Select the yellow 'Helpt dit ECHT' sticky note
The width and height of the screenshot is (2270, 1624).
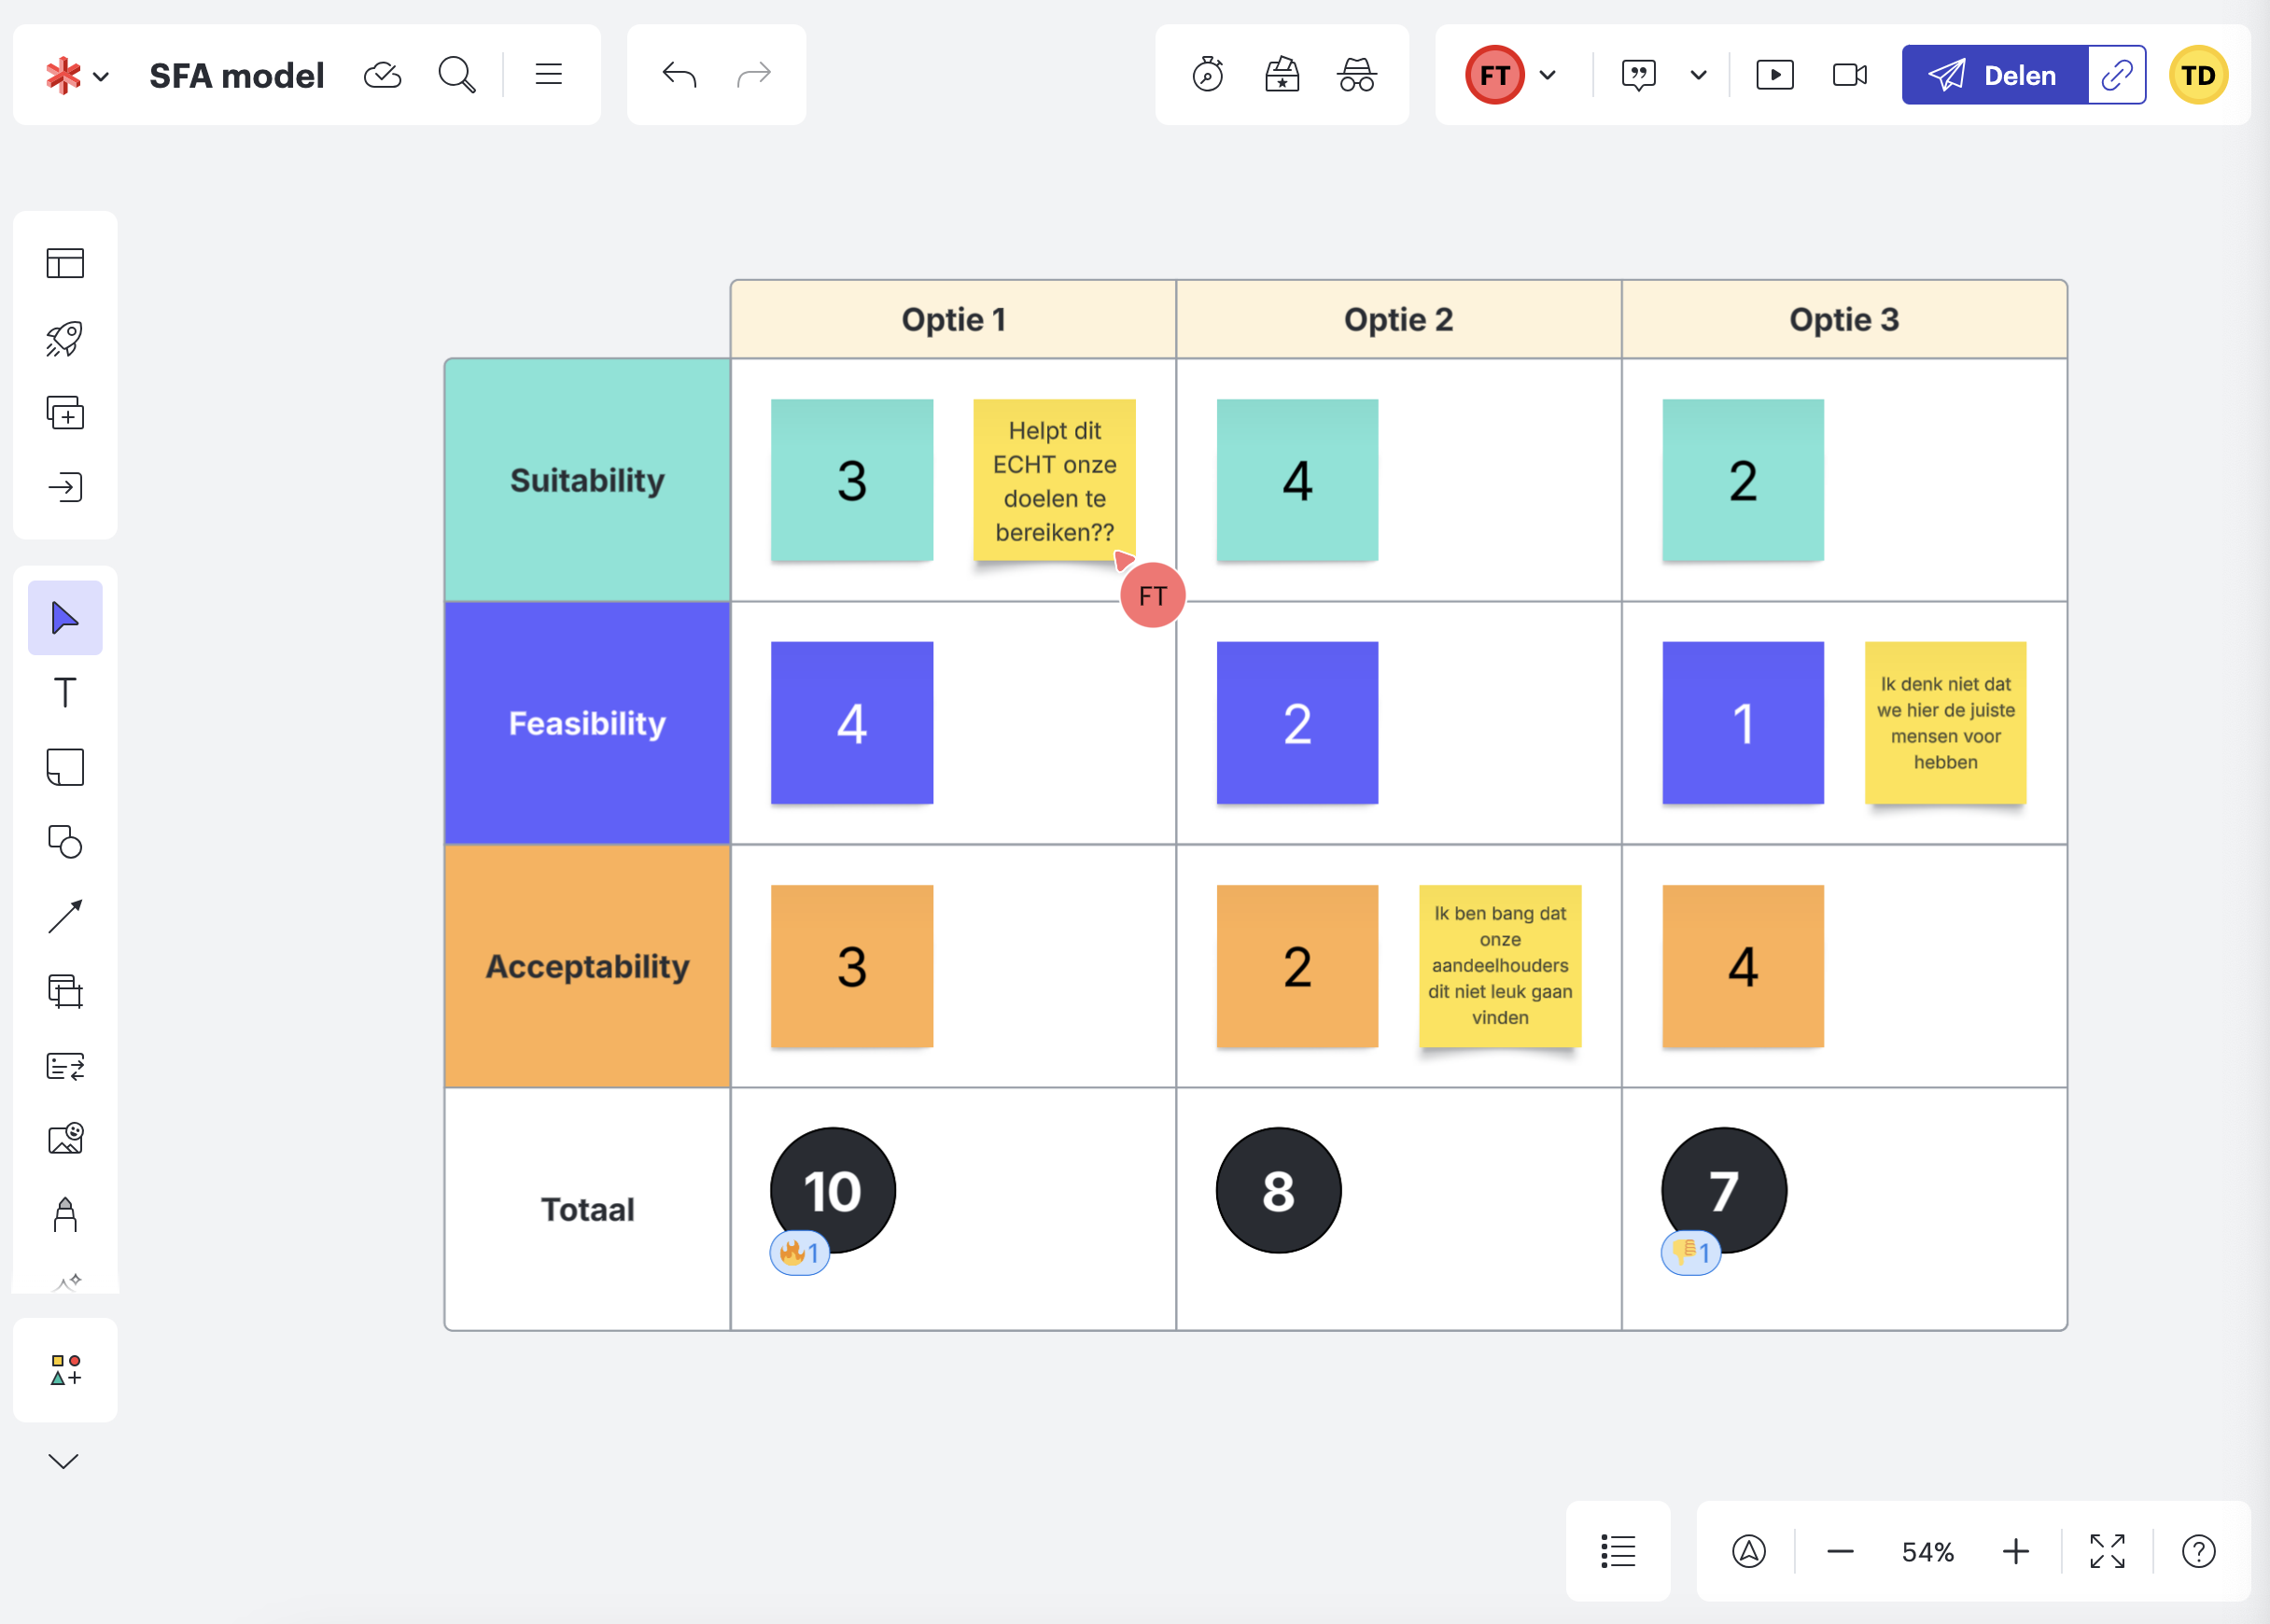(x=1054, y=481)
